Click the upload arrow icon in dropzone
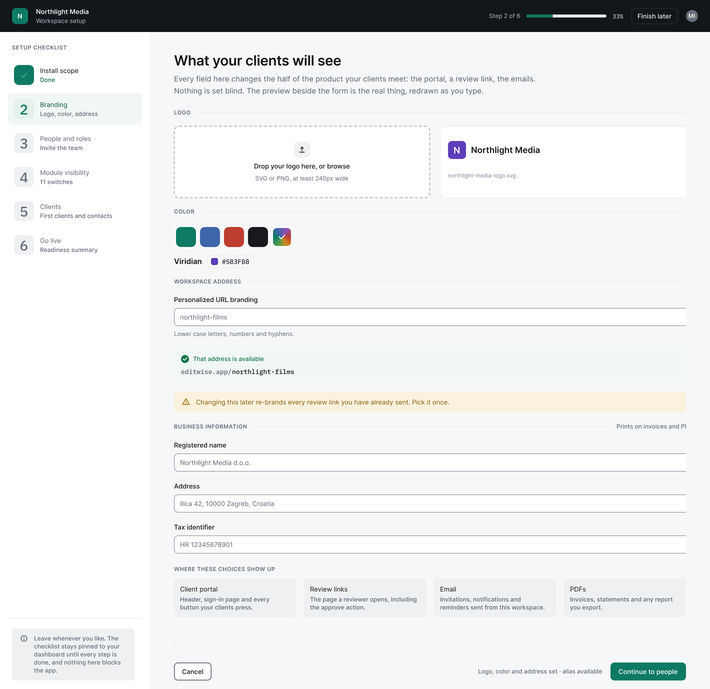 coord(302,149)
